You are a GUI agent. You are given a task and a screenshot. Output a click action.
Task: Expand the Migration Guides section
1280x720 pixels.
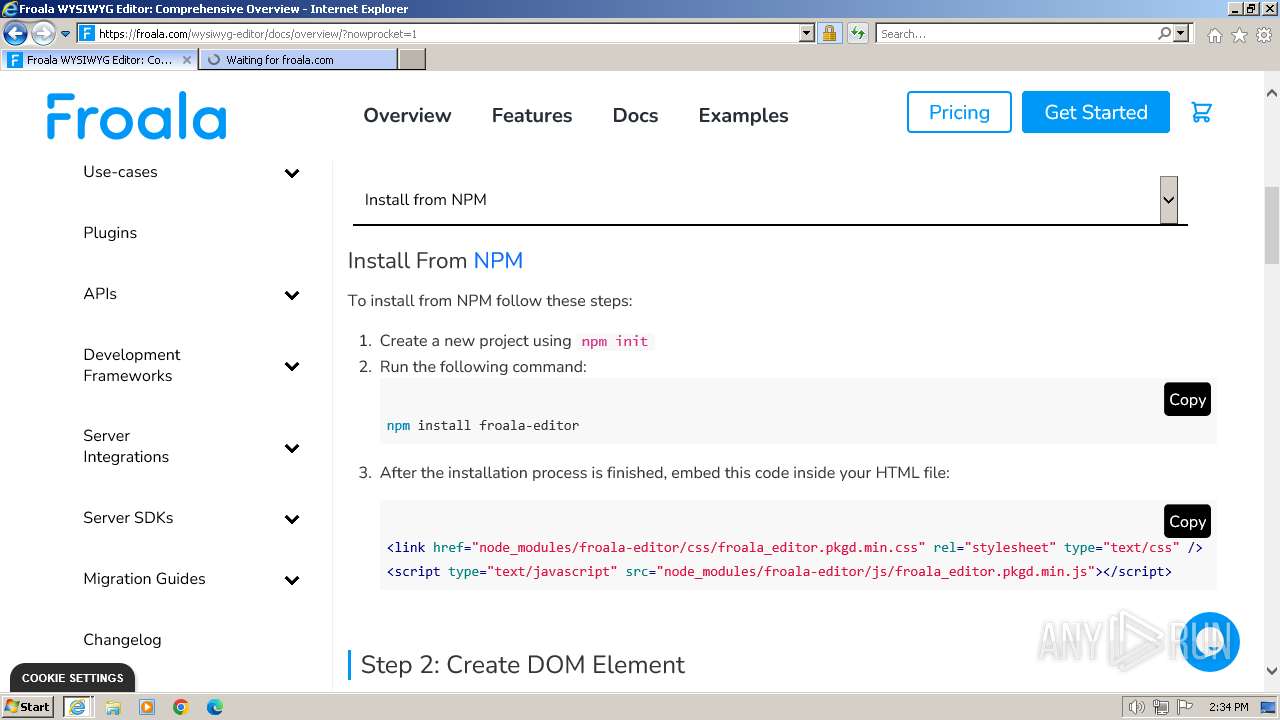tap(292, 580)
